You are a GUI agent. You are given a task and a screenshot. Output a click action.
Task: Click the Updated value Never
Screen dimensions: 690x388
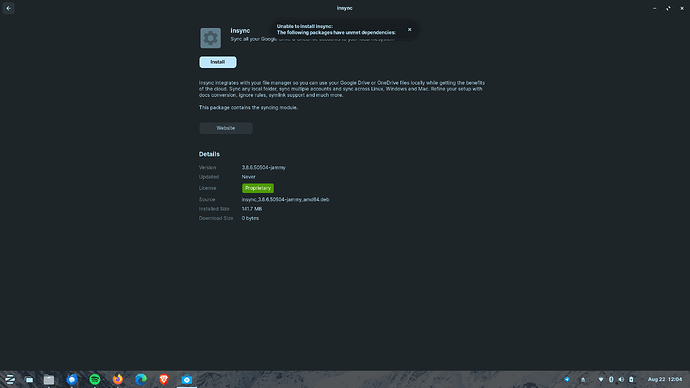point(248,177)
